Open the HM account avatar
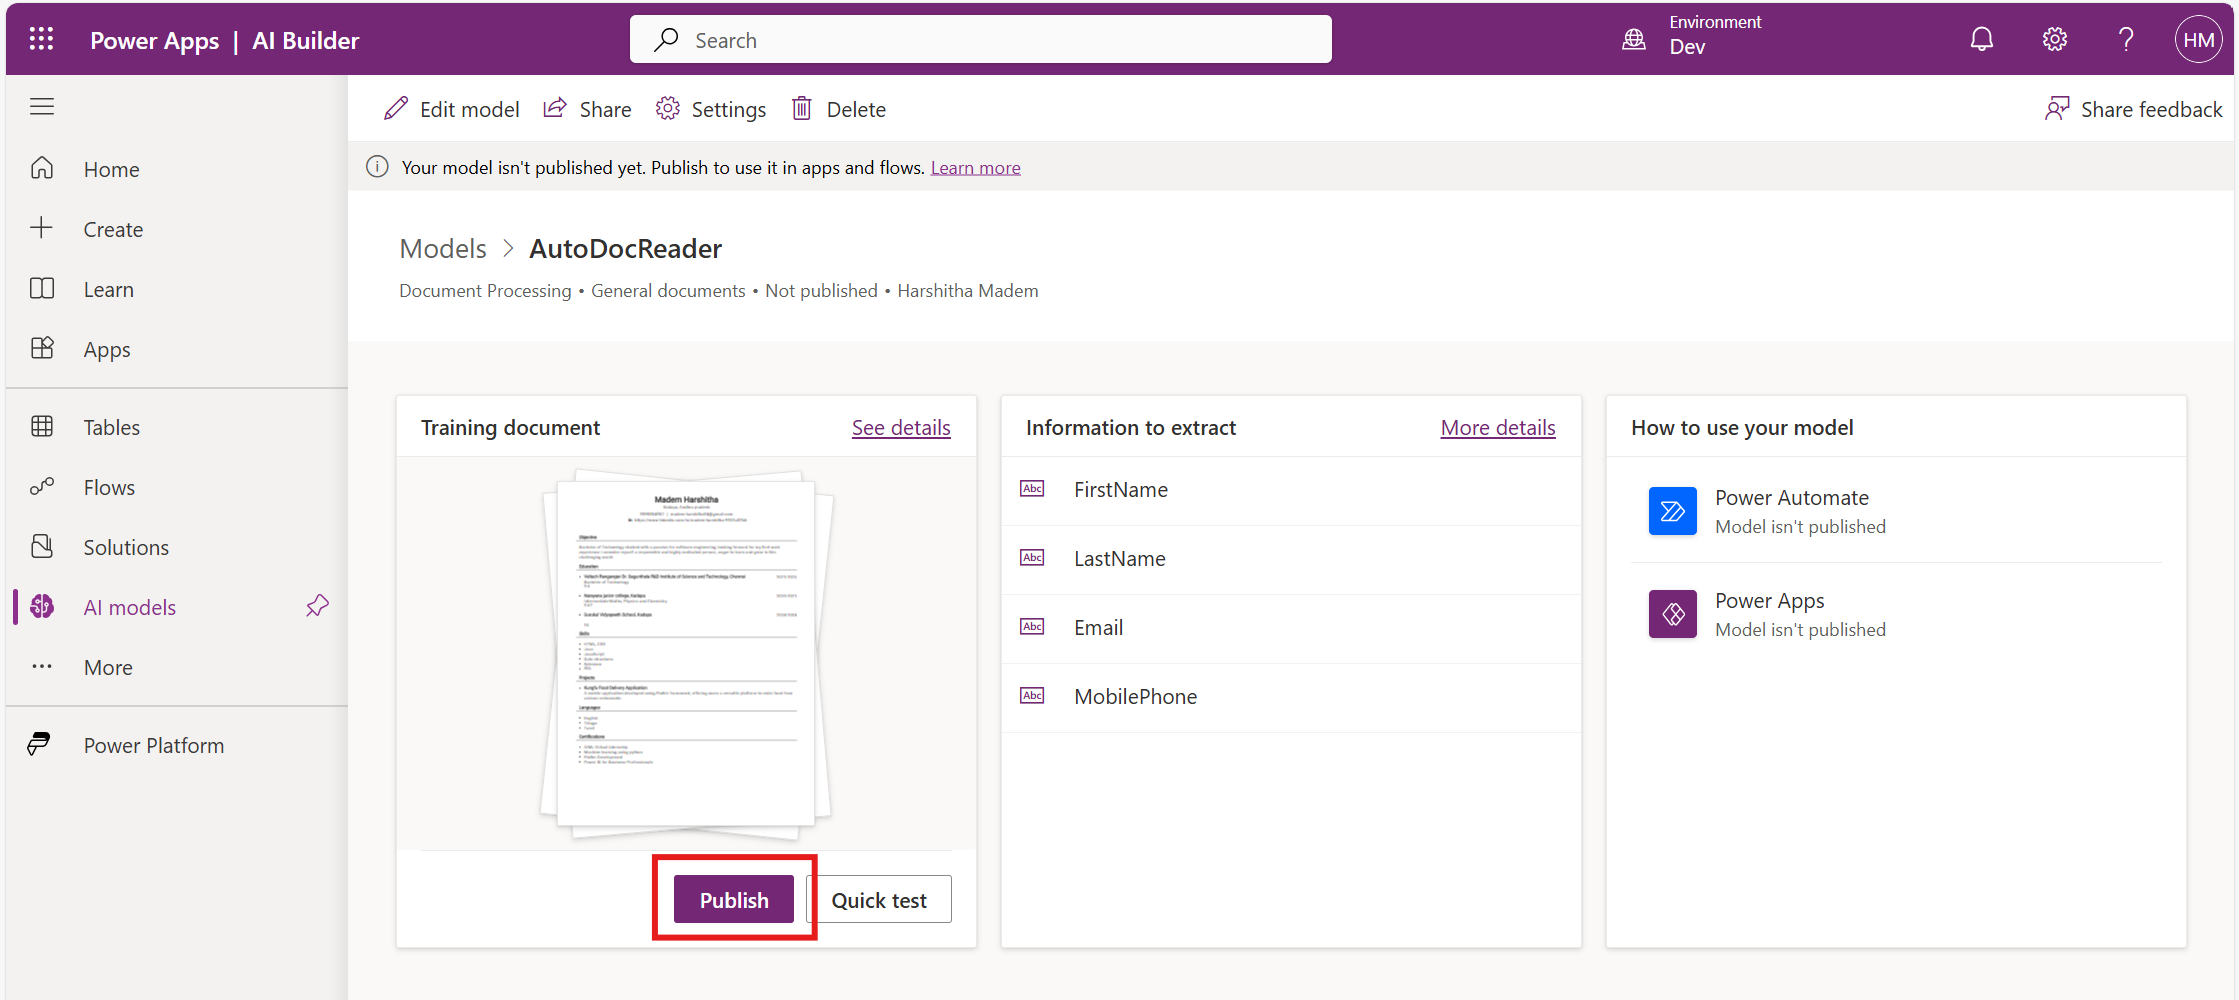The height and width of the screenshot is (1000, 2239). click(x=2197, y=40)
